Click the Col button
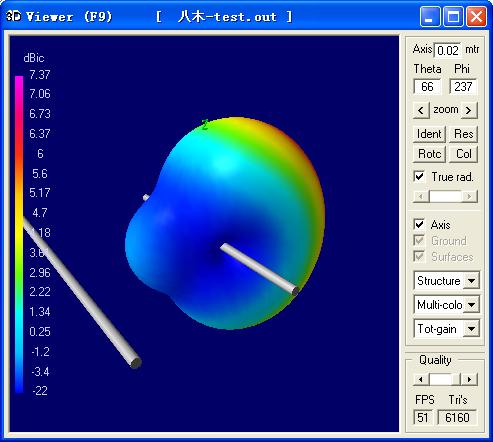 [463, 154]
